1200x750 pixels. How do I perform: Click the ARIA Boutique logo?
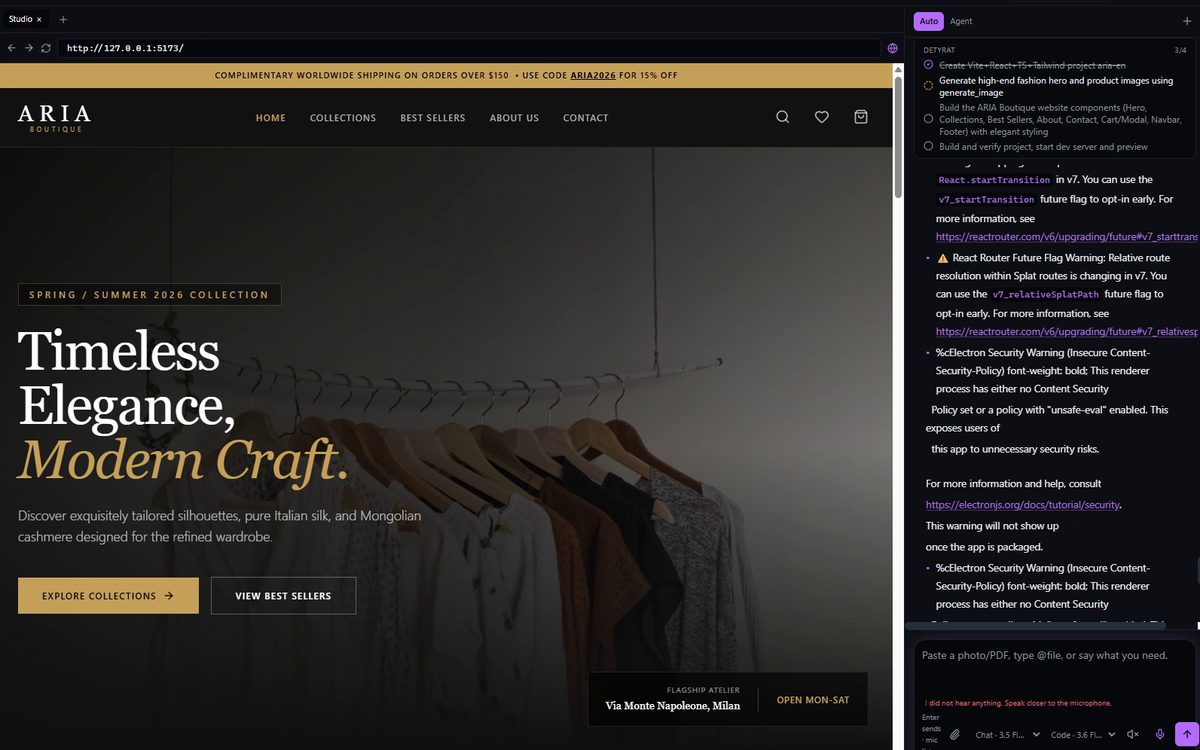[55, 118]
